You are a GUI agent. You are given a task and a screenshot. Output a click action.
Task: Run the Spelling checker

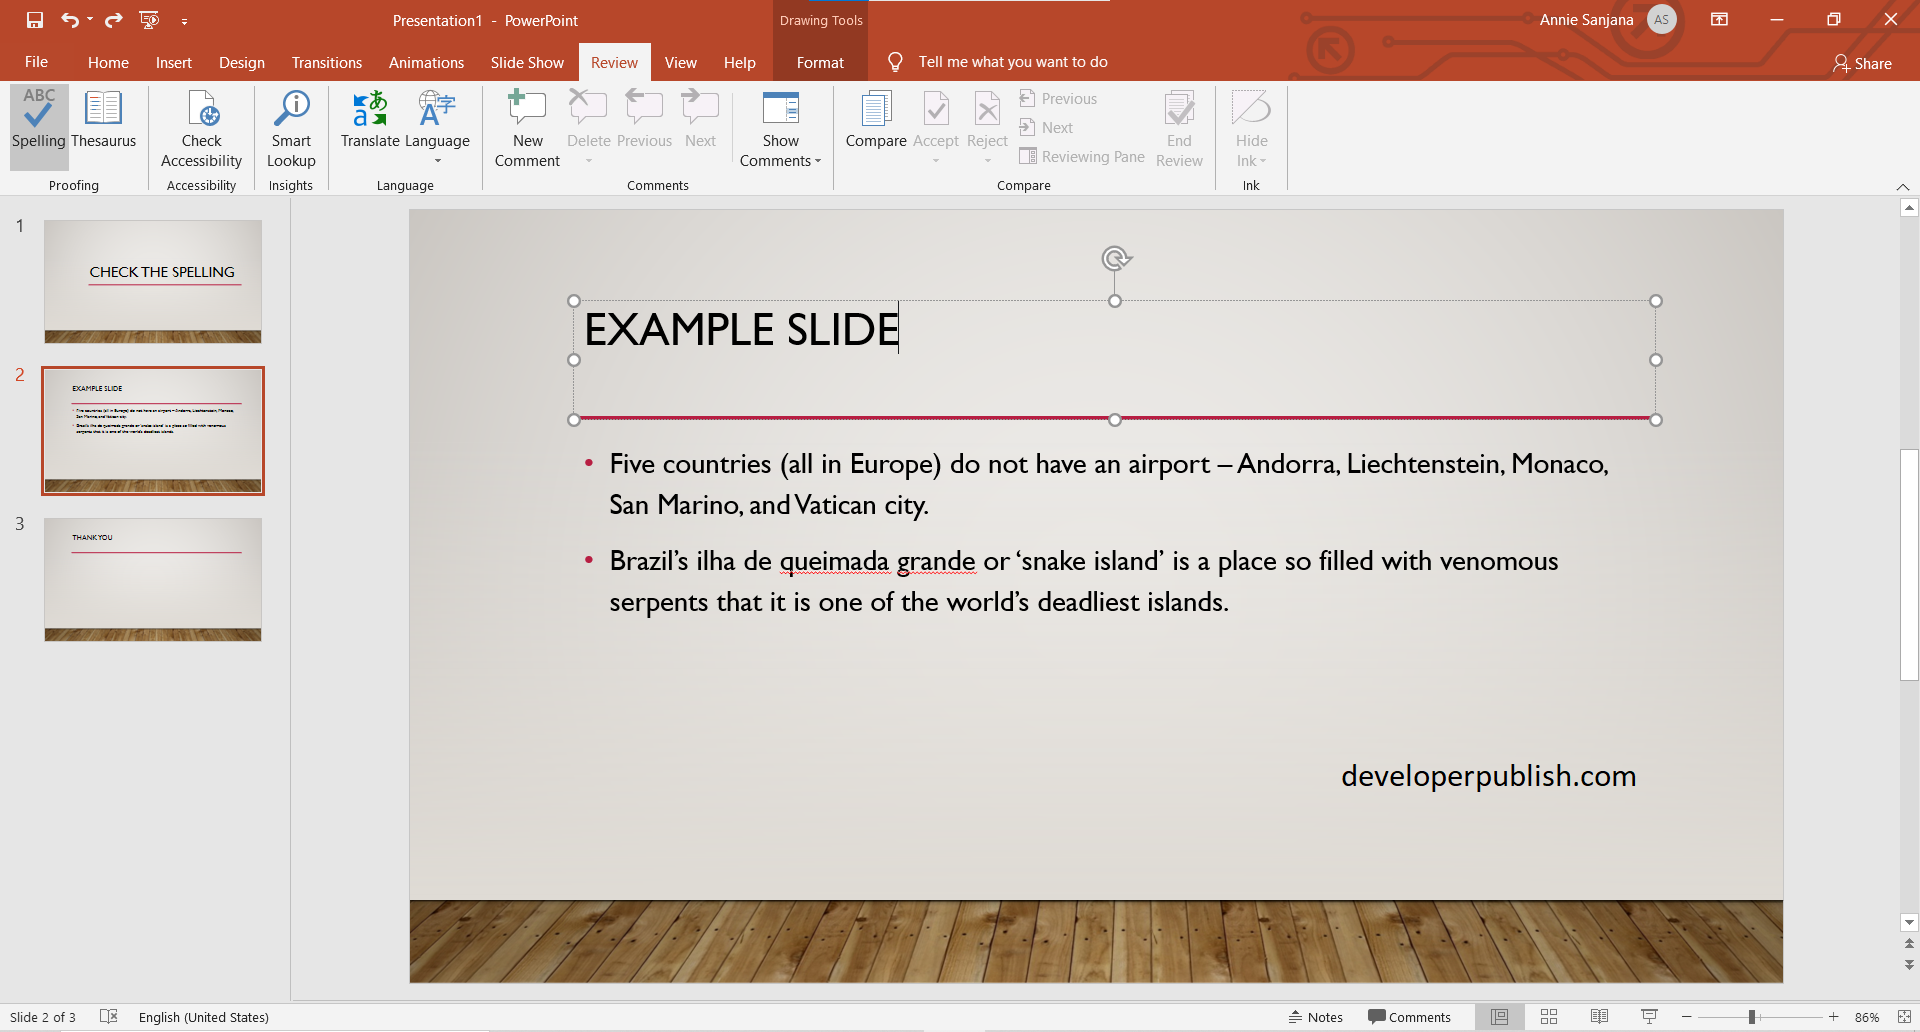pos(37,126)
